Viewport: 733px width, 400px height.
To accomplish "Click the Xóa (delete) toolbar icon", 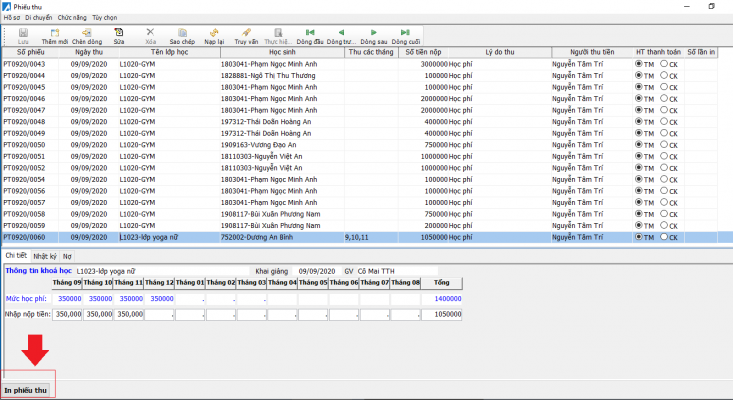I will click(150, 32).
